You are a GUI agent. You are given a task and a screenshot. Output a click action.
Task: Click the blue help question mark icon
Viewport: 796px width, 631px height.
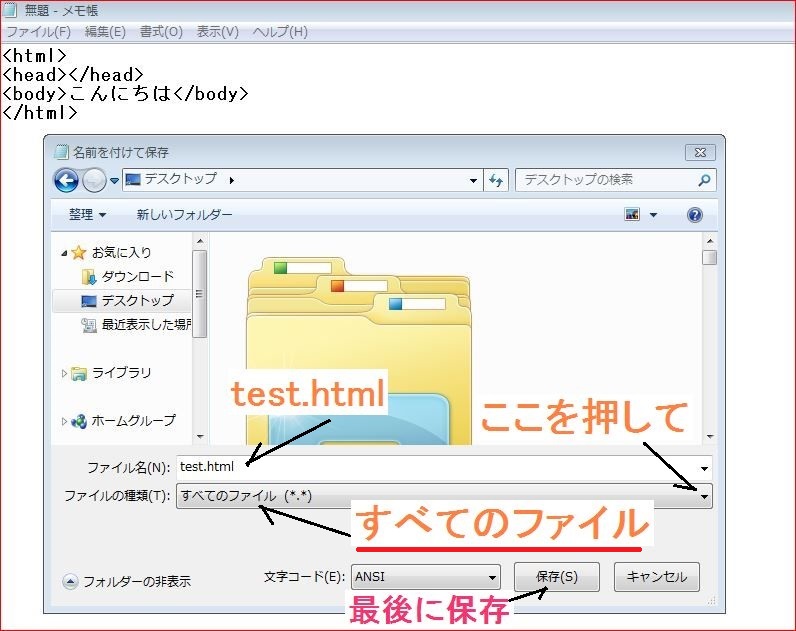pos(694,215)
